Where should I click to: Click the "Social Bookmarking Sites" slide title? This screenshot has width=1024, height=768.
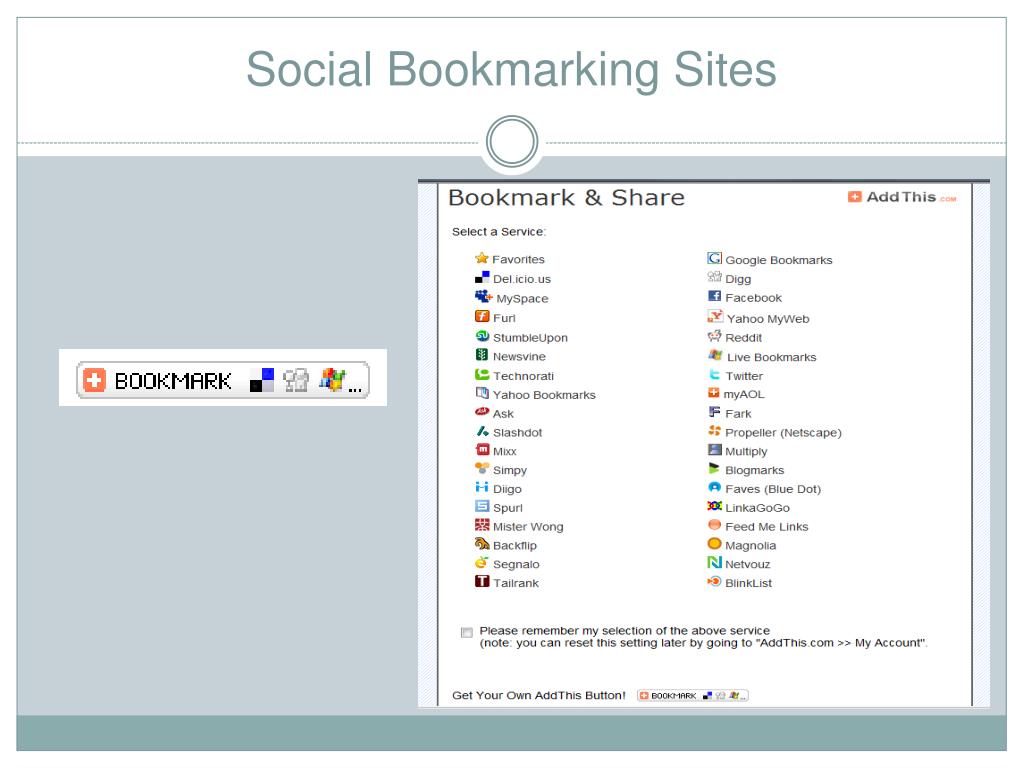(511, 71)
